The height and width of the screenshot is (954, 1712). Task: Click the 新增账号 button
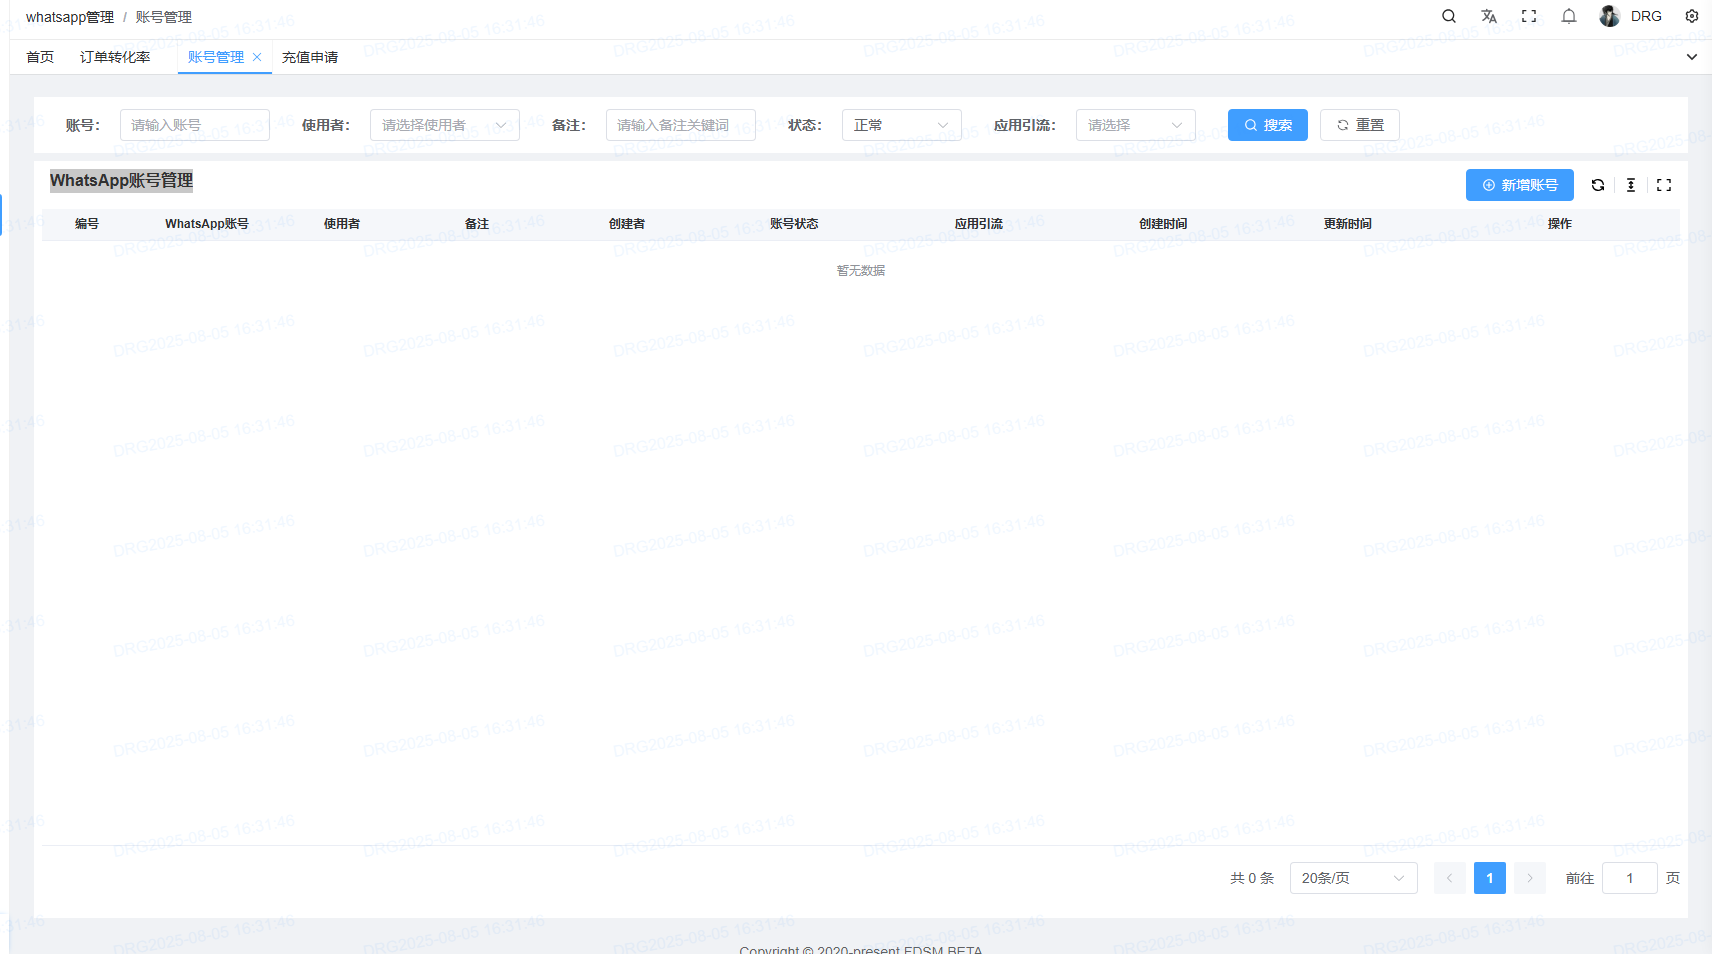(x=1519, y=185)
